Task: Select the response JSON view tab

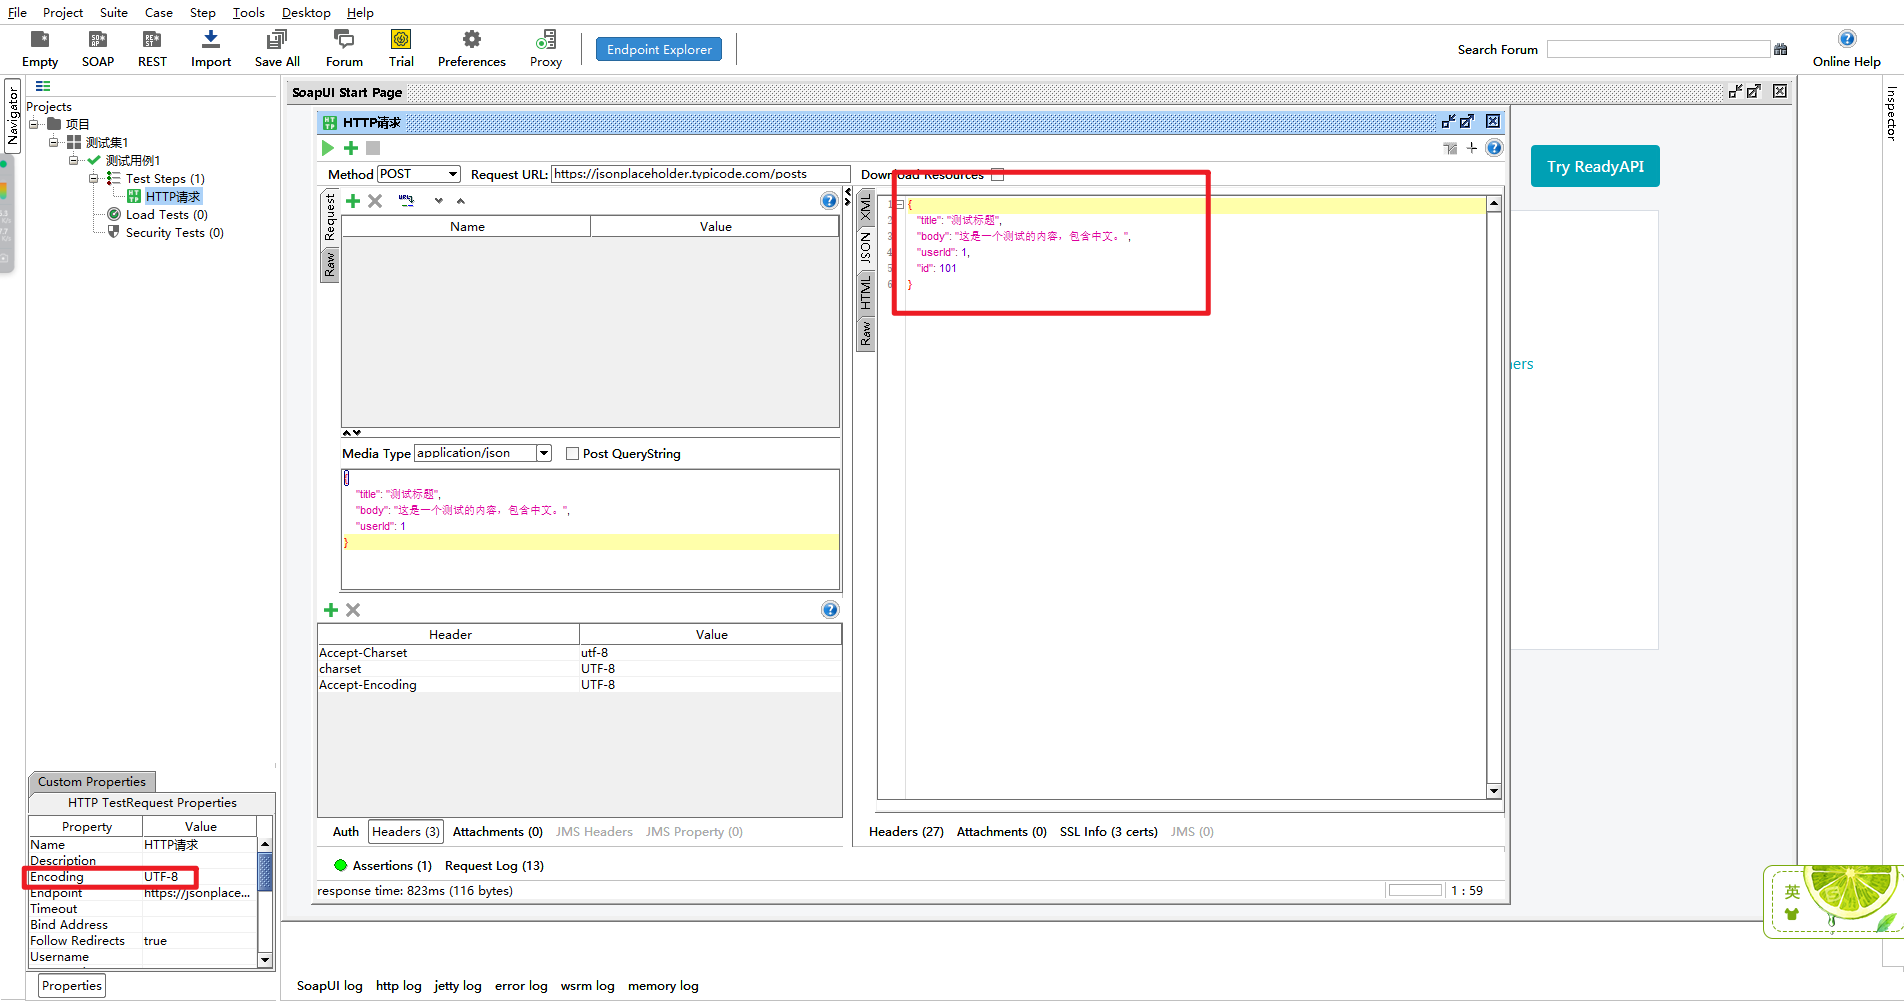Action: point(866,247)
